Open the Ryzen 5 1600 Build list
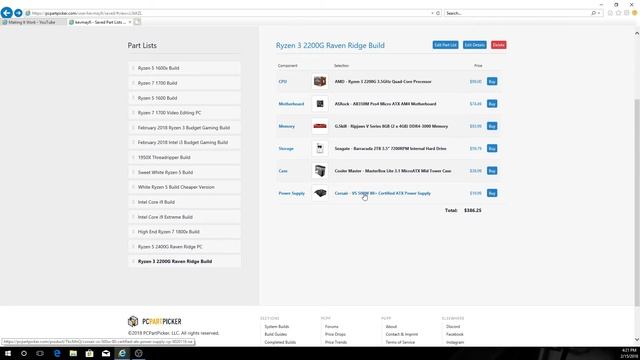640x360 pixels. click(x=184, y=98)
